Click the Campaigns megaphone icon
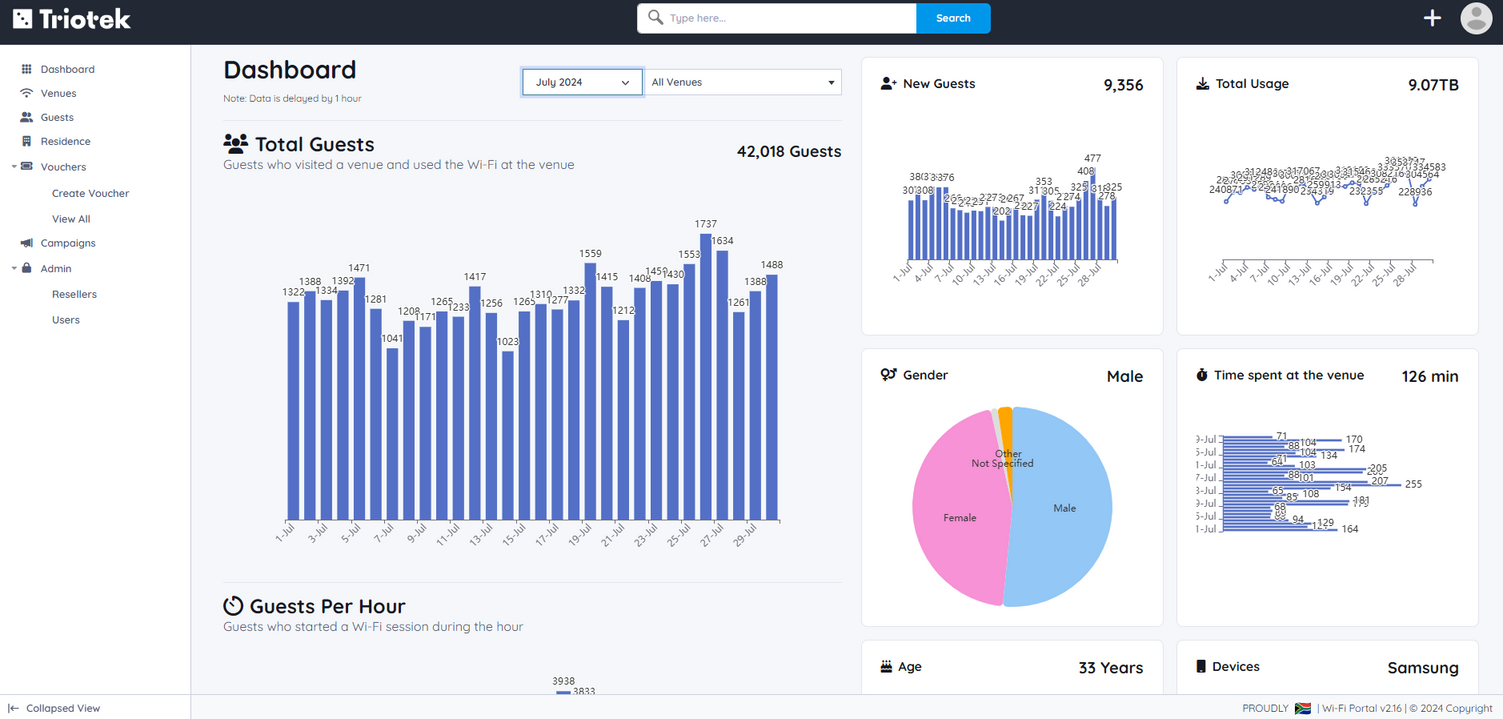 point(27,243)
